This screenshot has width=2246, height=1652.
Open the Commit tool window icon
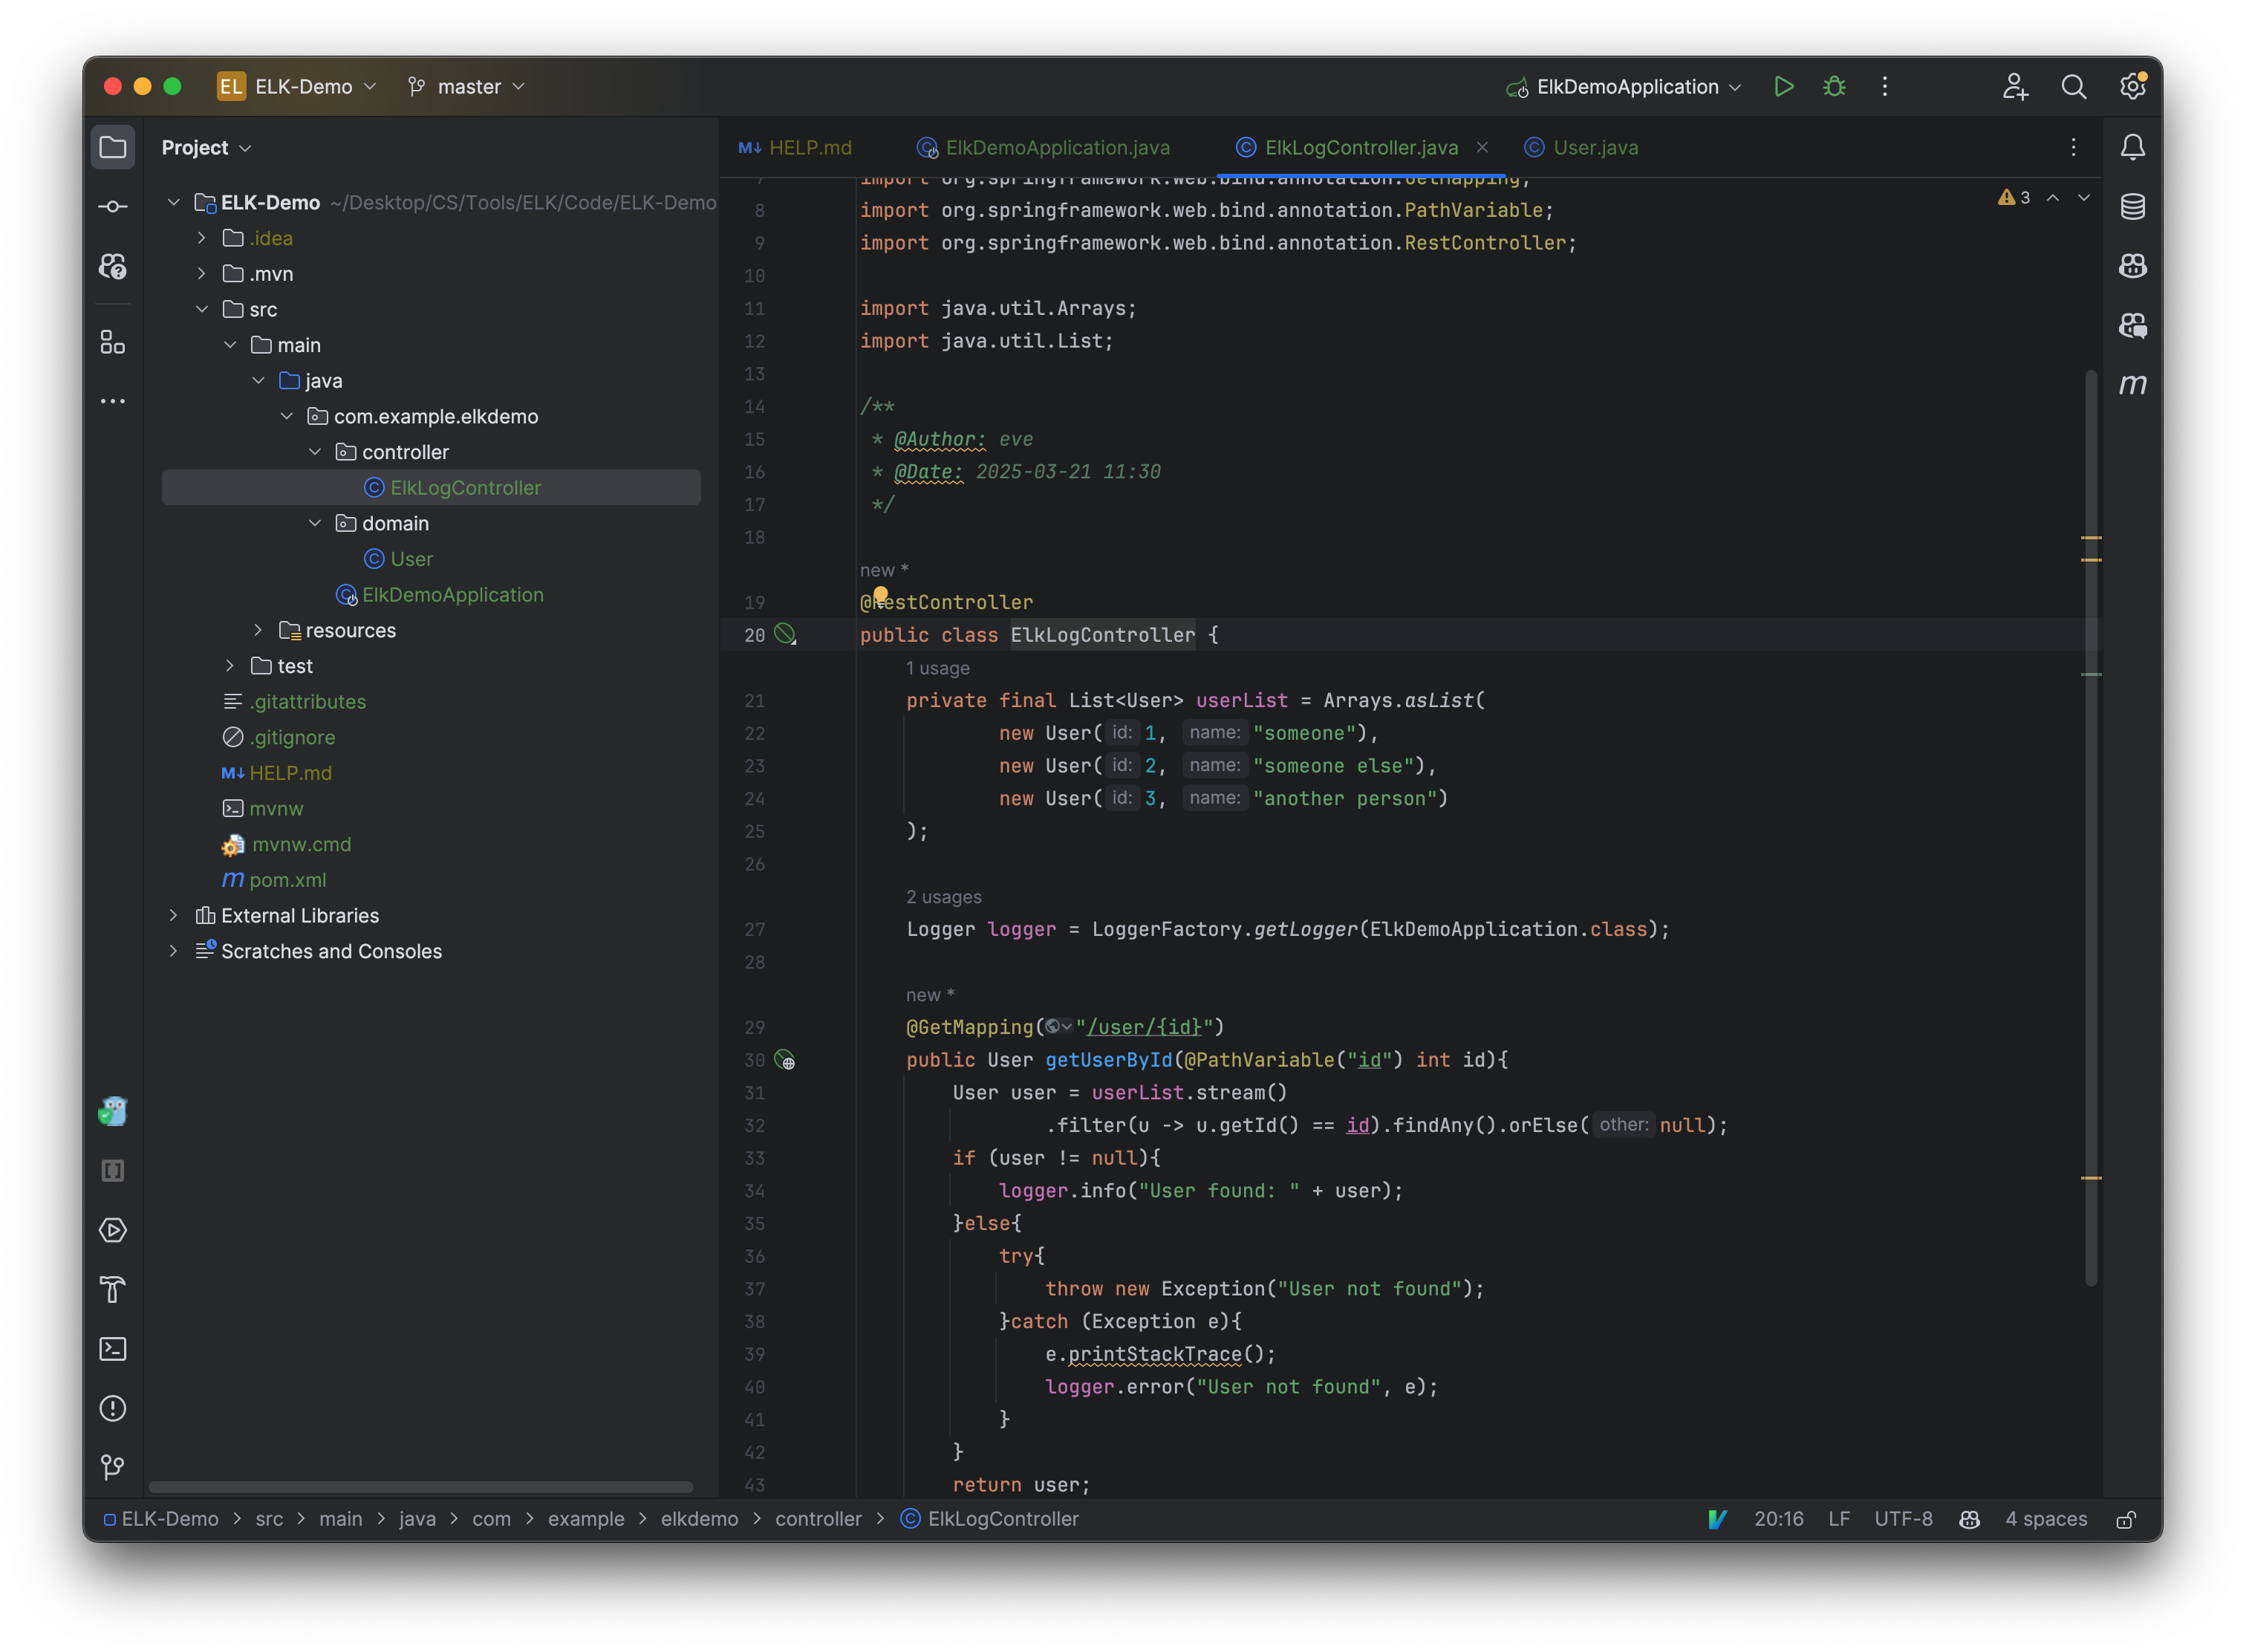pos(113,206)
